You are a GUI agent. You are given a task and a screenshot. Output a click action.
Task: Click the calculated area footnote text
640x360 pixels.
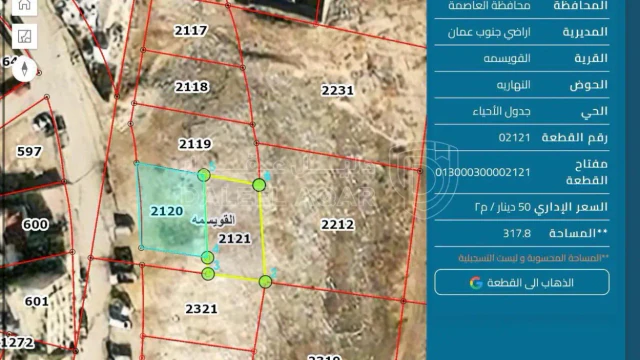pyautogui.click(x=533, y=258)
